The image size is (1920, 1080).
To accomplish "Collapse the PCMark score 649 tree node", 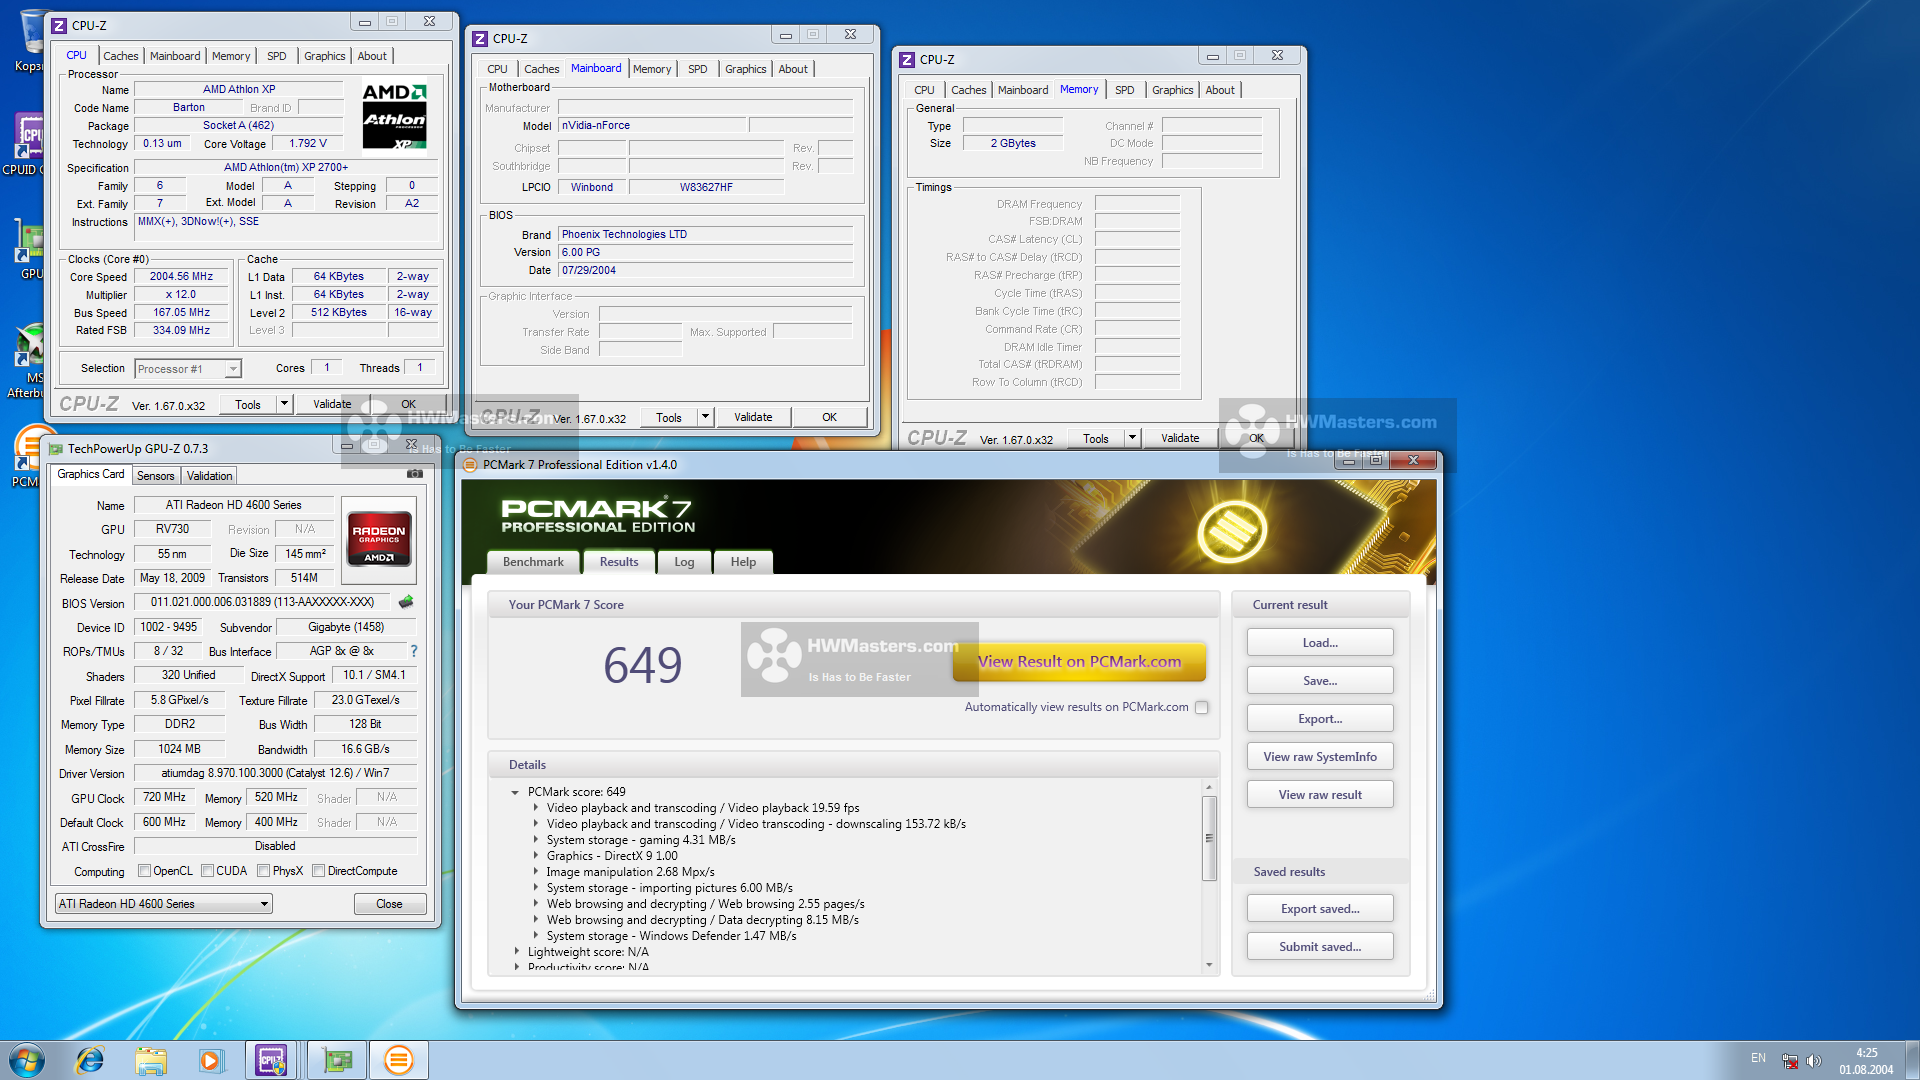I will point(515,792).
